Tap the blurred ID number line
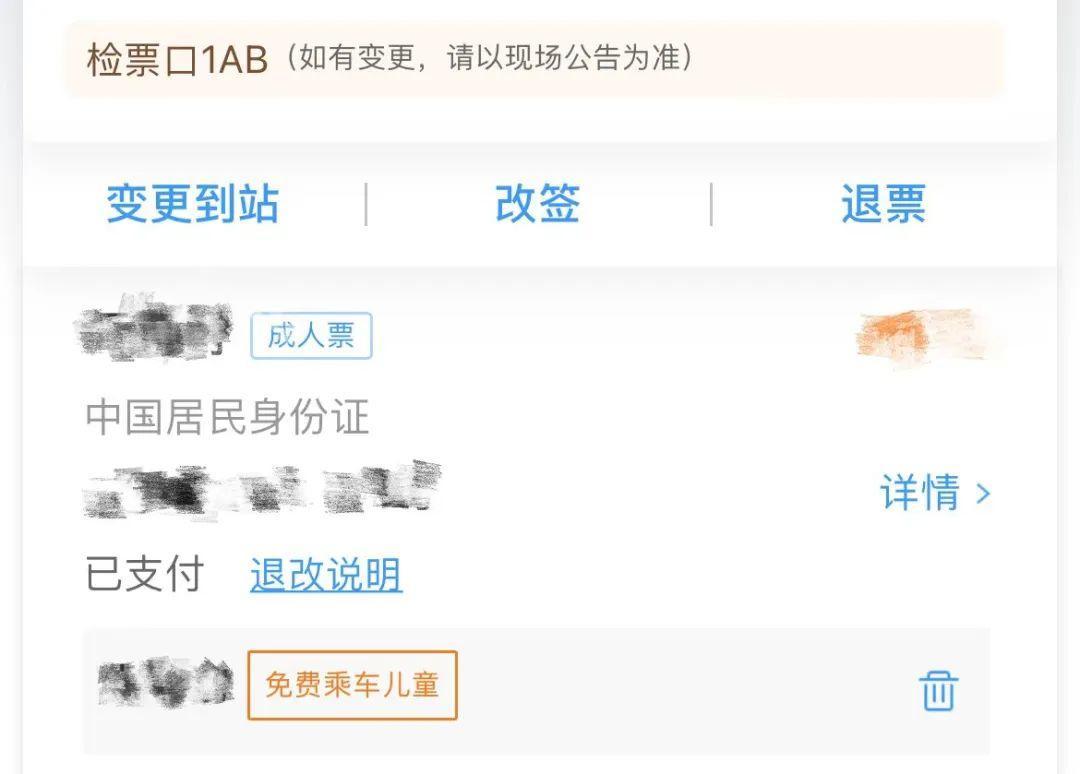The image size is (1080, 774). click(x=261, y=490)
